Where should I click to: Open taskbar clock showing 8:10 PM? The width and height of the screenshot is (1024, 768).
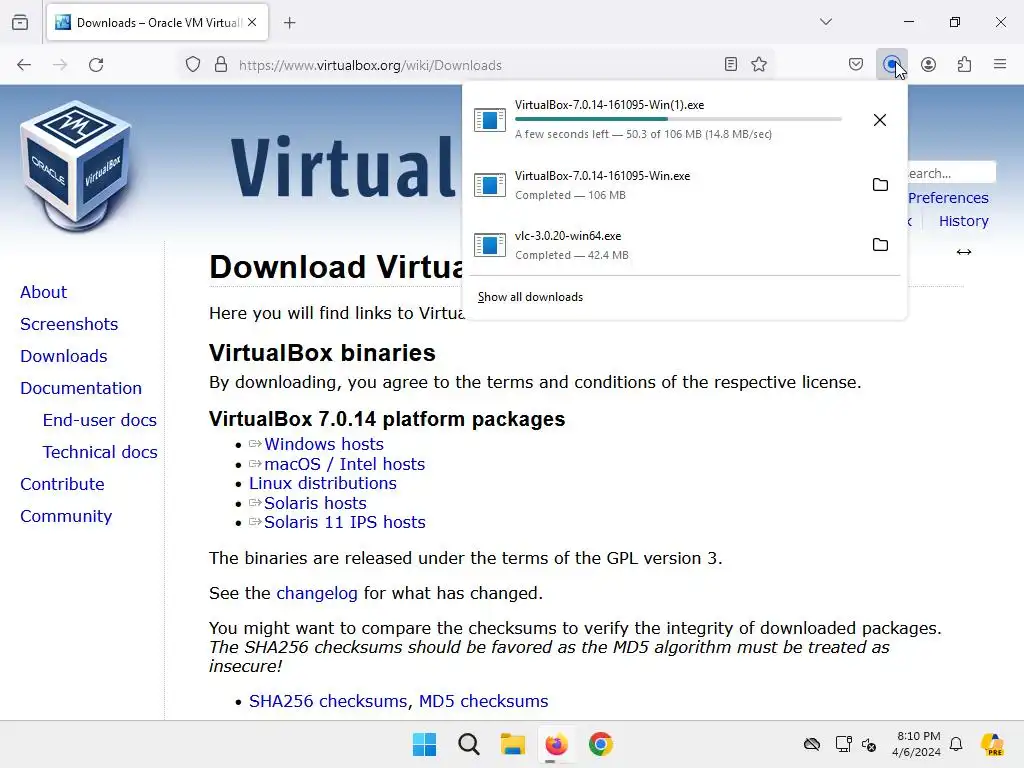click(917, 744)
